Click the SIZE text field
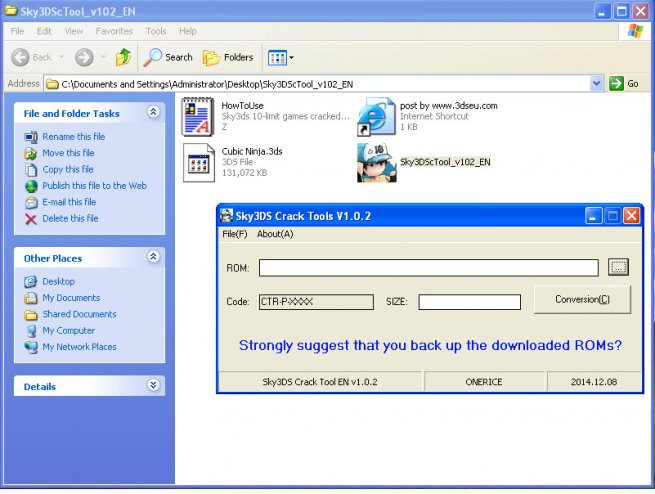Viewport: 655px width, 494px height. pyautogui.click(x=469, y=302)
